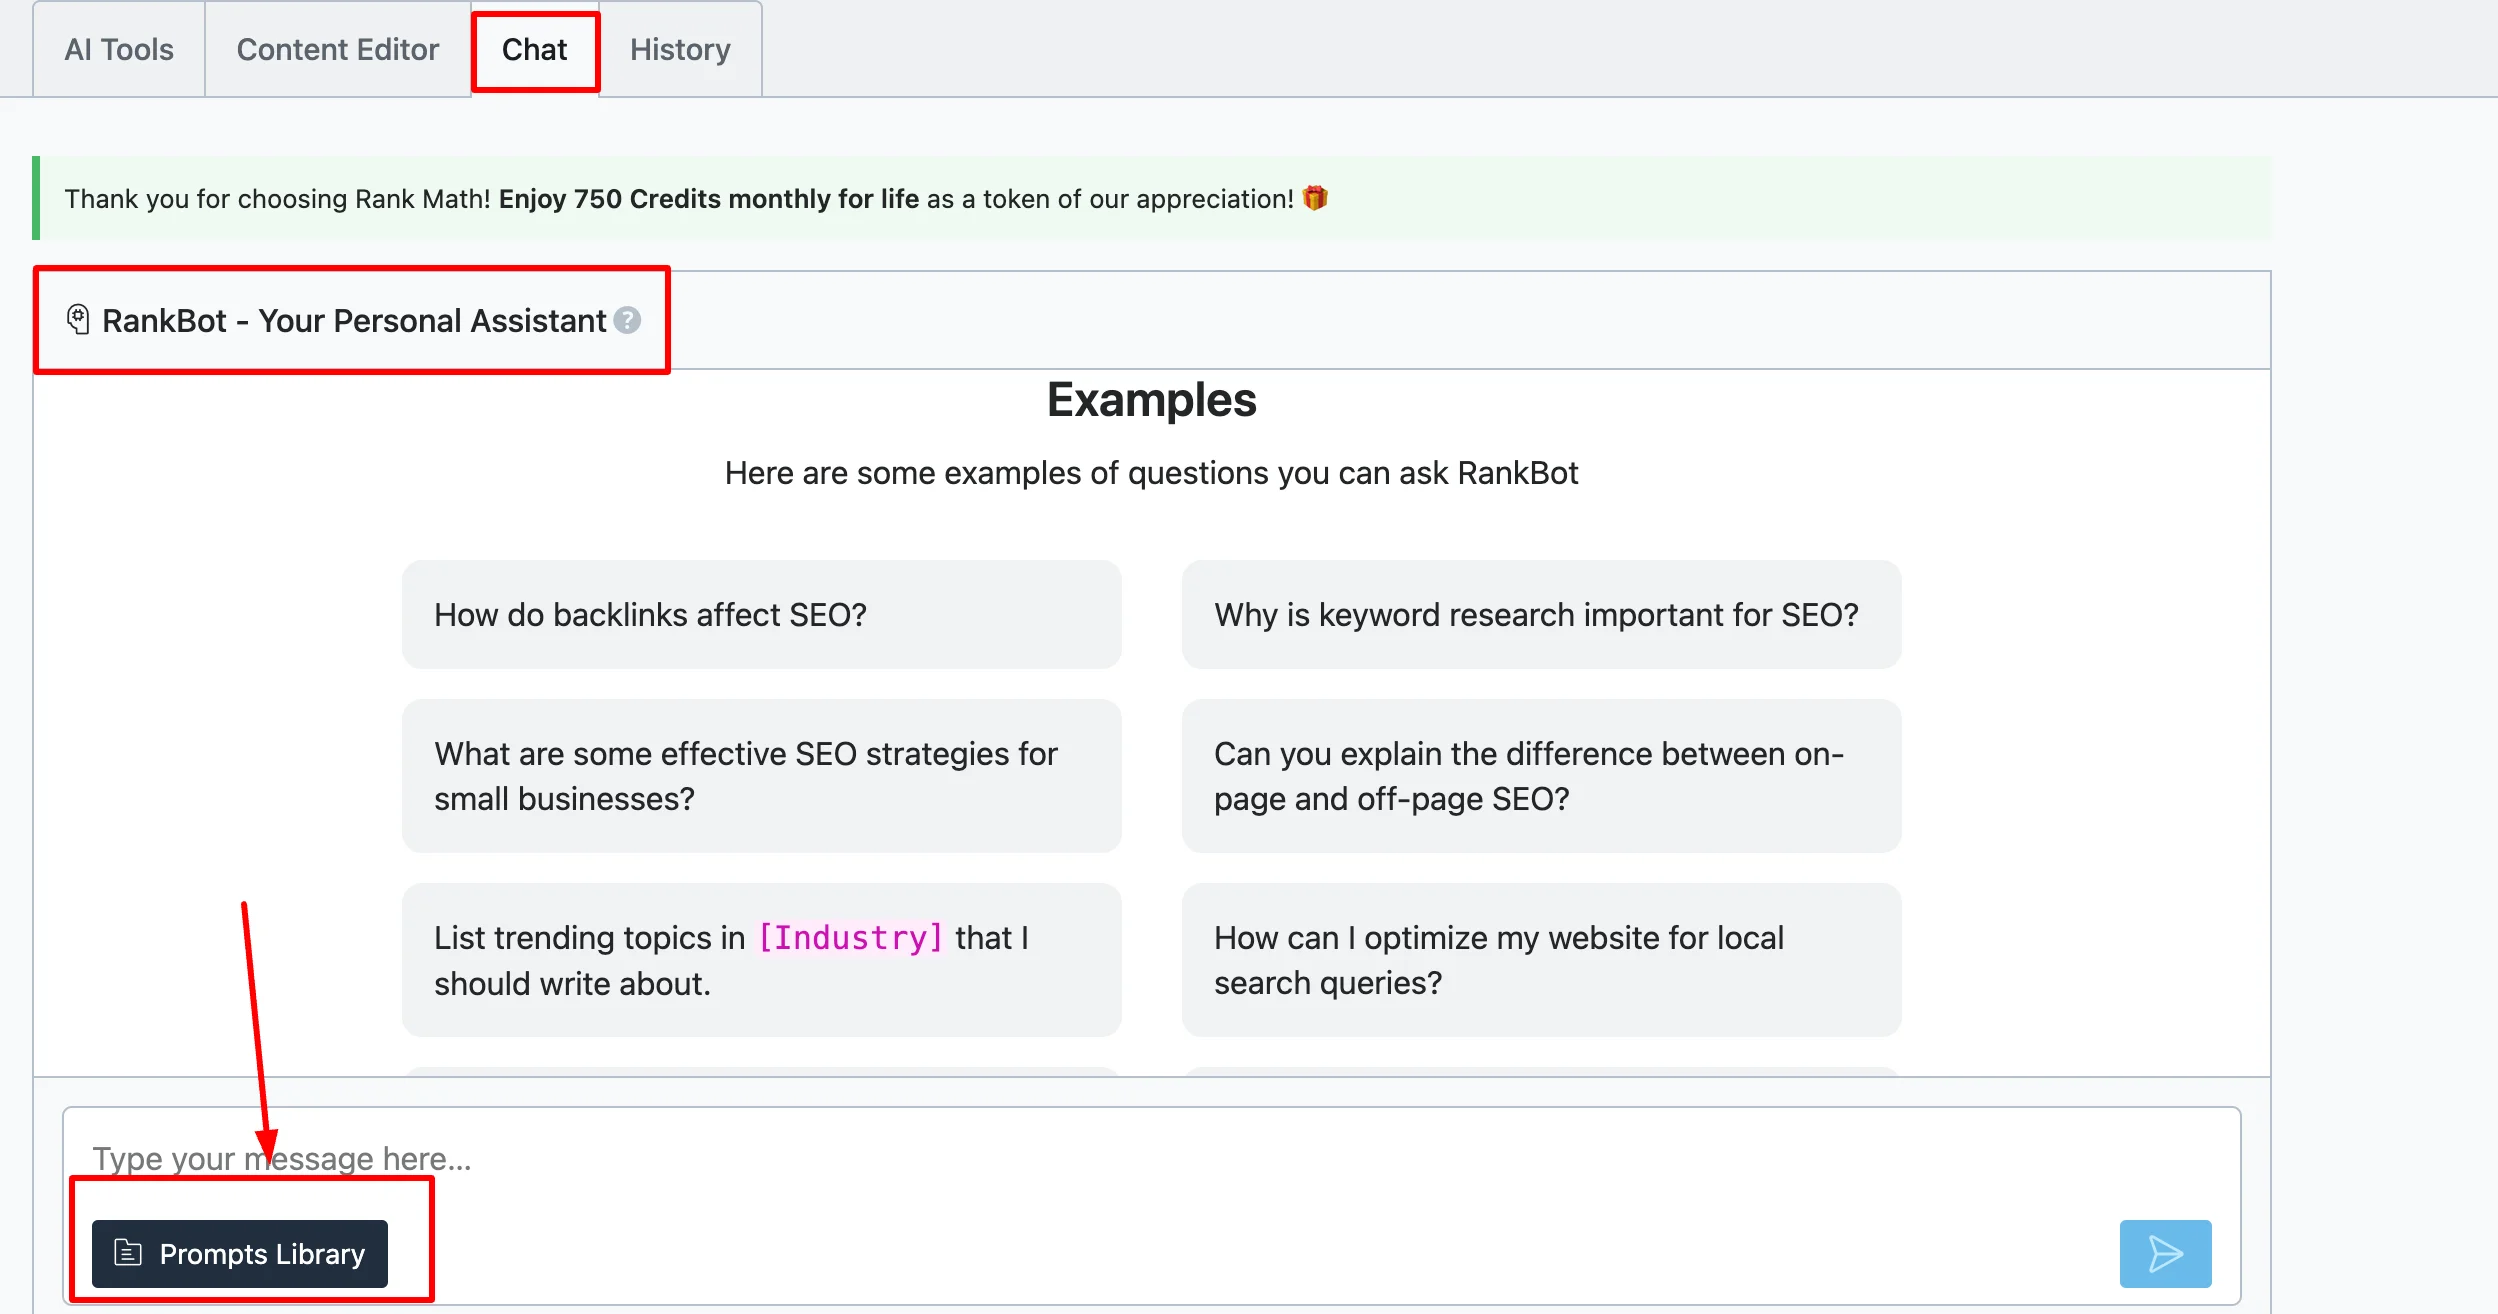Switch to the Content Editor tab

pos(337,50)
